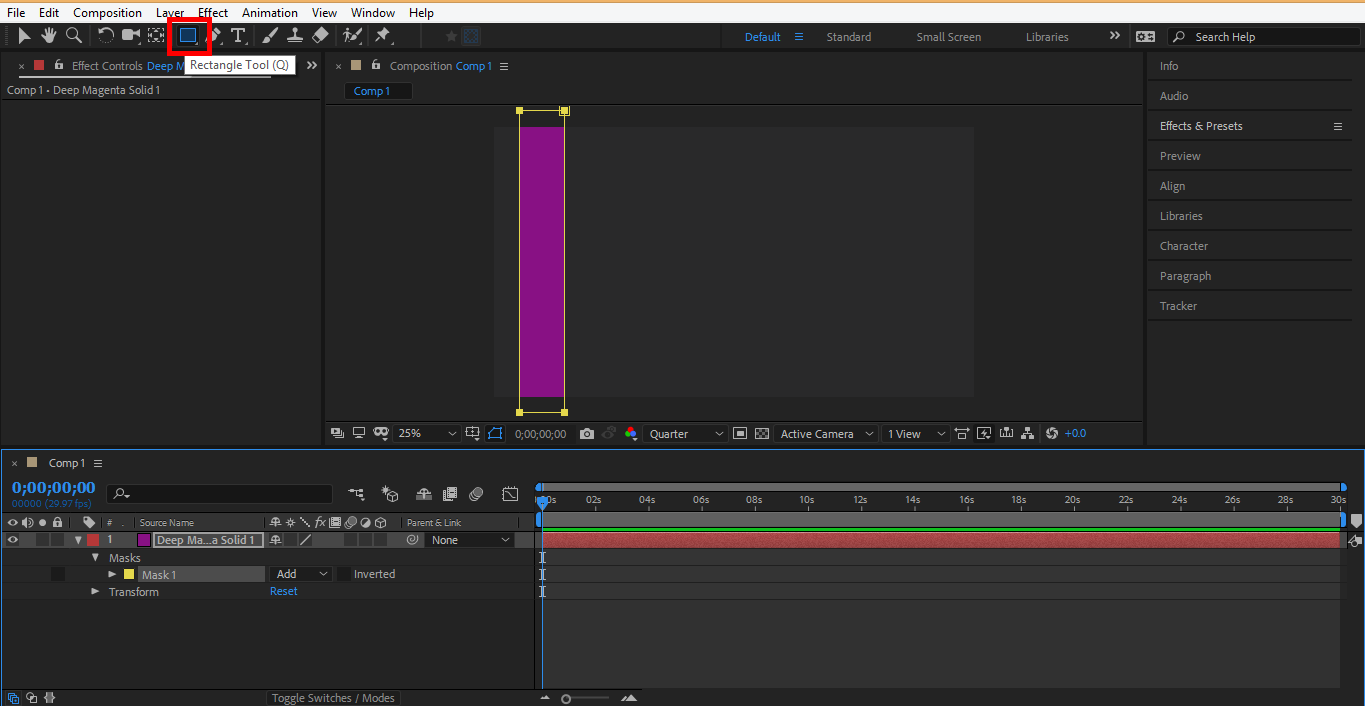
Task: Open the mask mode Add dropdown
Action: 301,574
